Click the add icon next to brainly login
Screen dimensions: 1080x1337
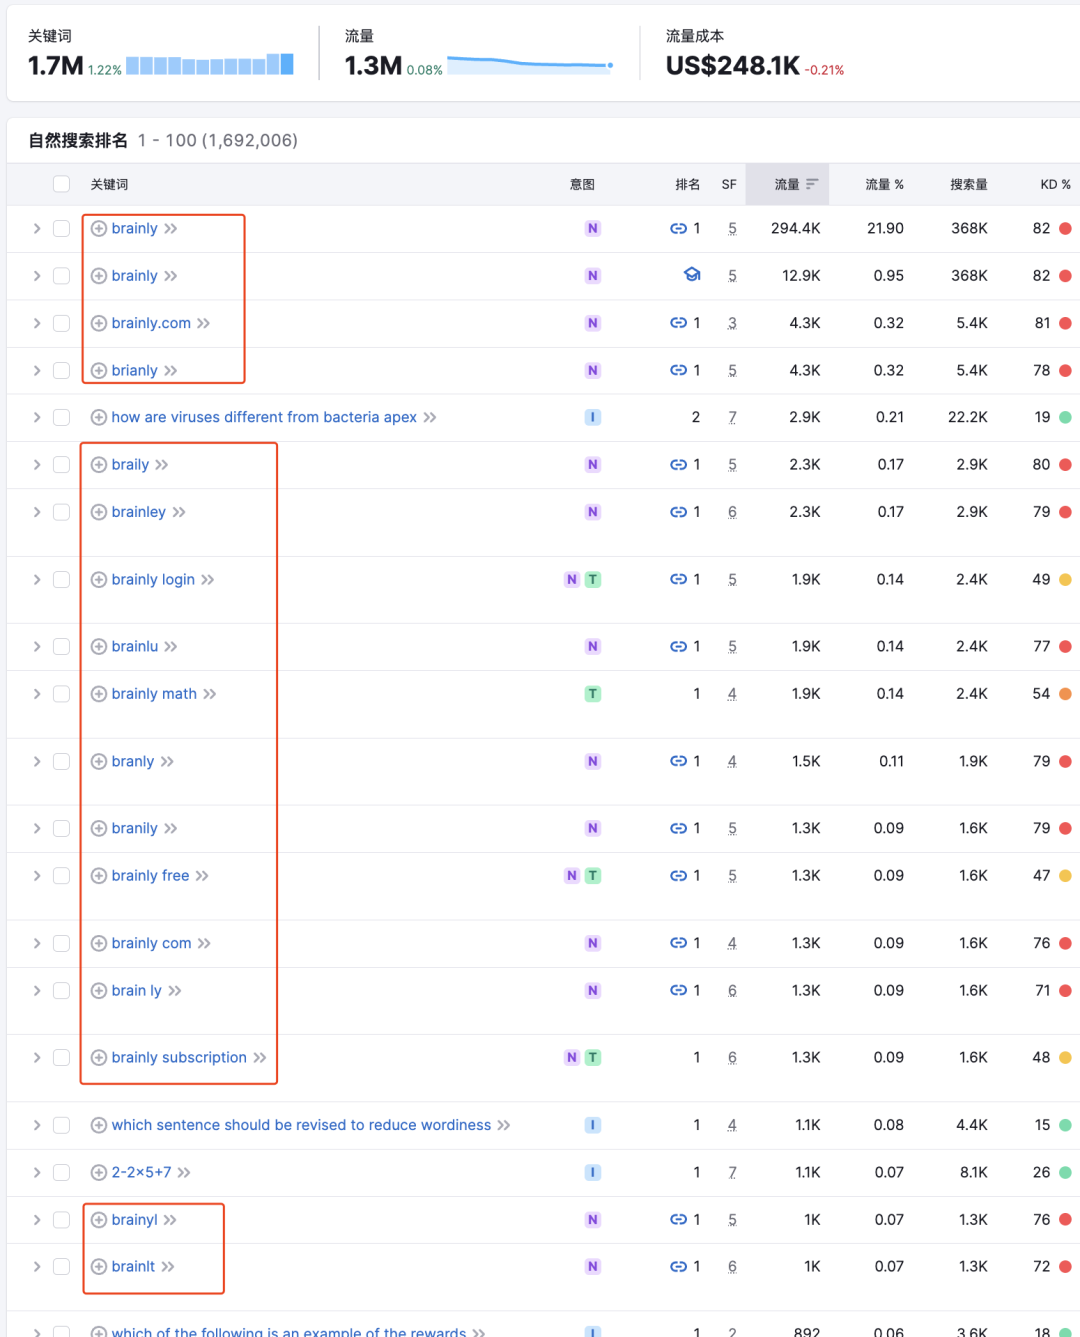[x=98, y=580]
